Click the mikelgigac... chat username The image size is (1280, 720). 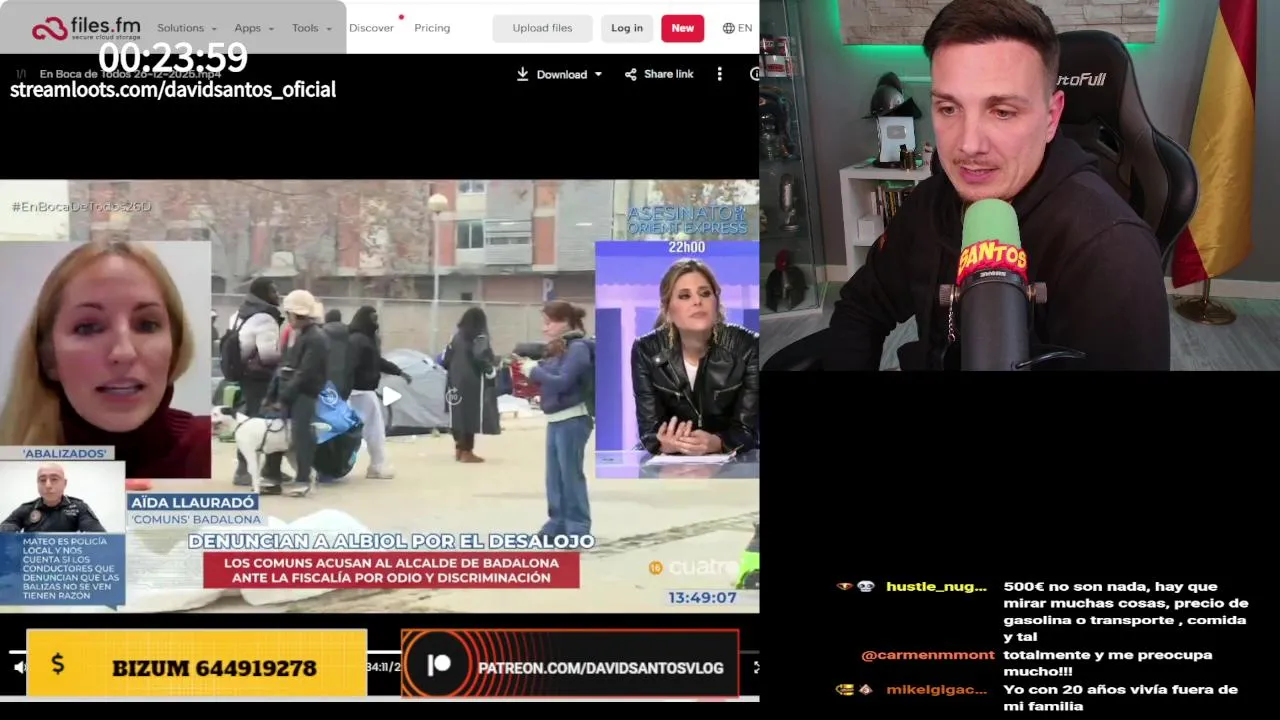(936, 690)
